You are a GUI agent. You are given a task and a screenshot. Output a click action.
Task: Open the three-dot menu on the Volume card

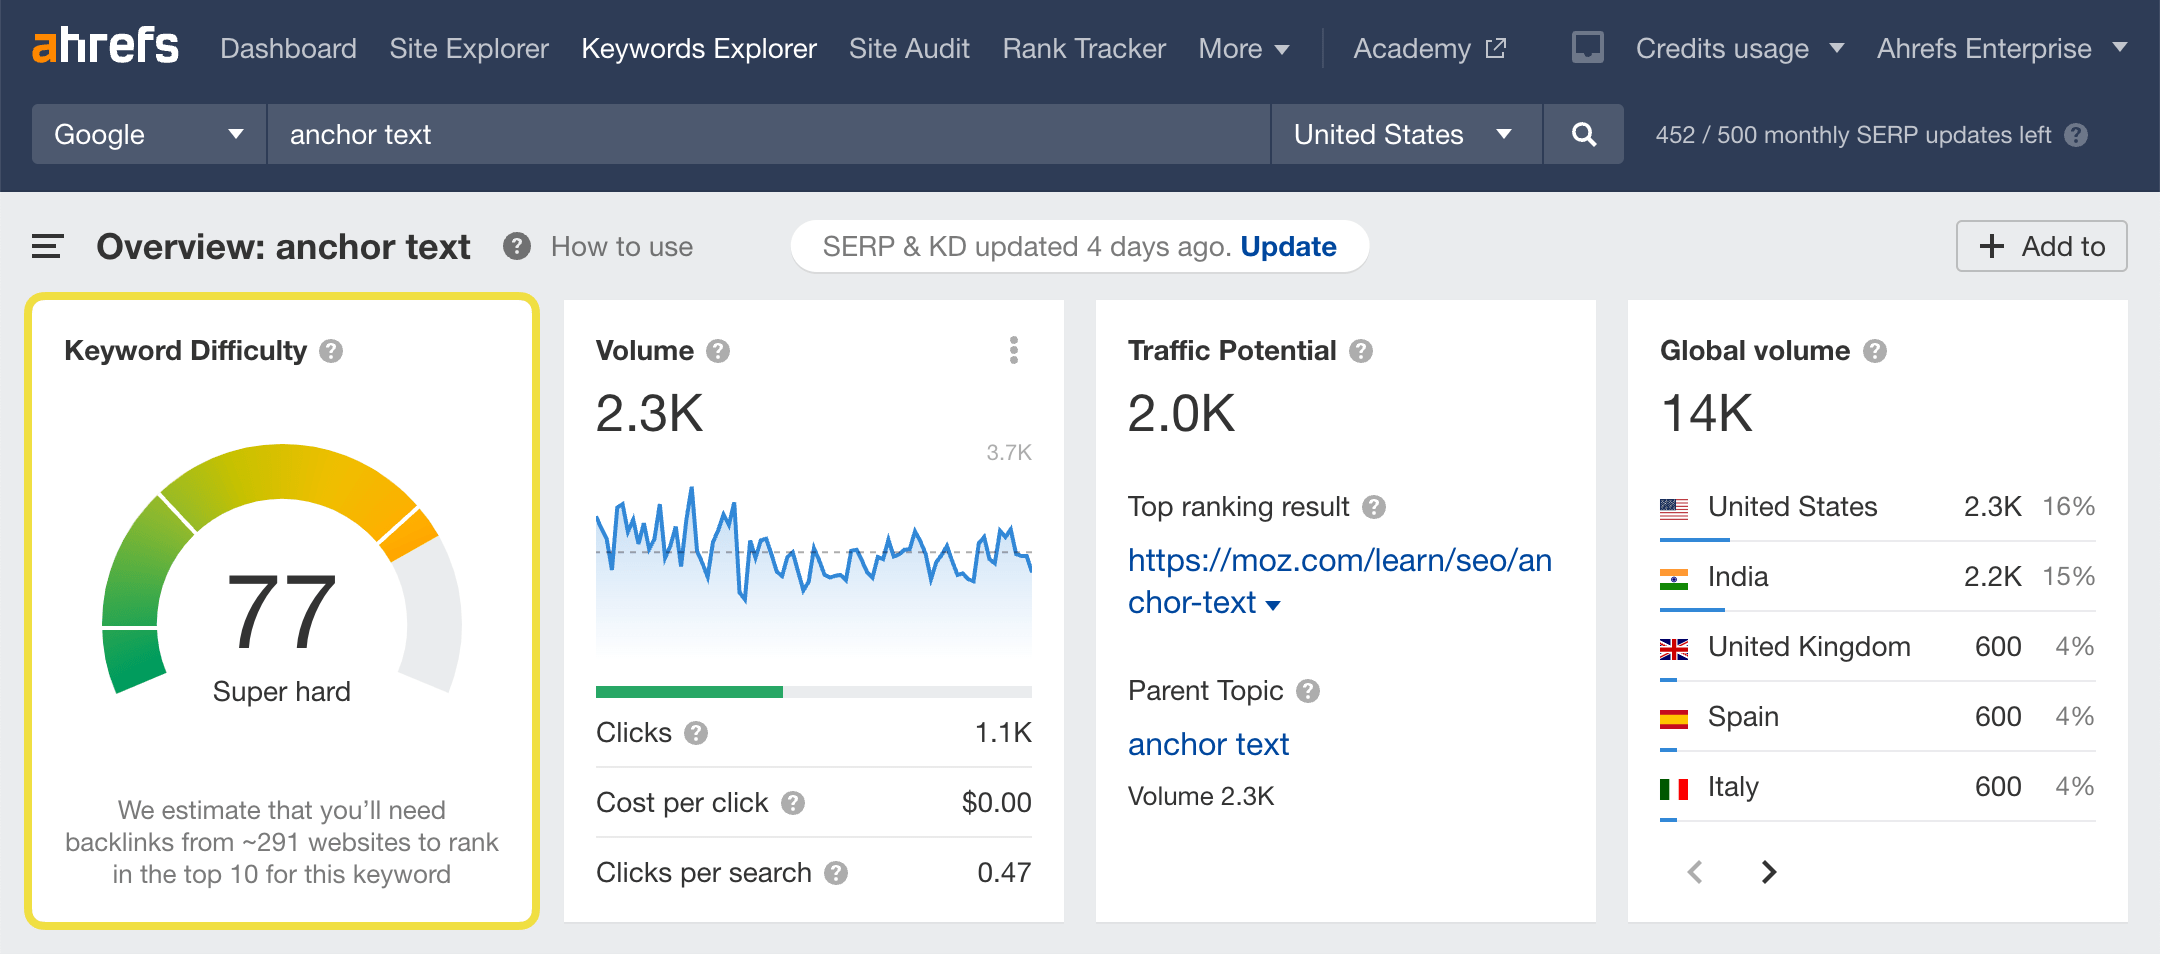click(x=1013, y=350)
